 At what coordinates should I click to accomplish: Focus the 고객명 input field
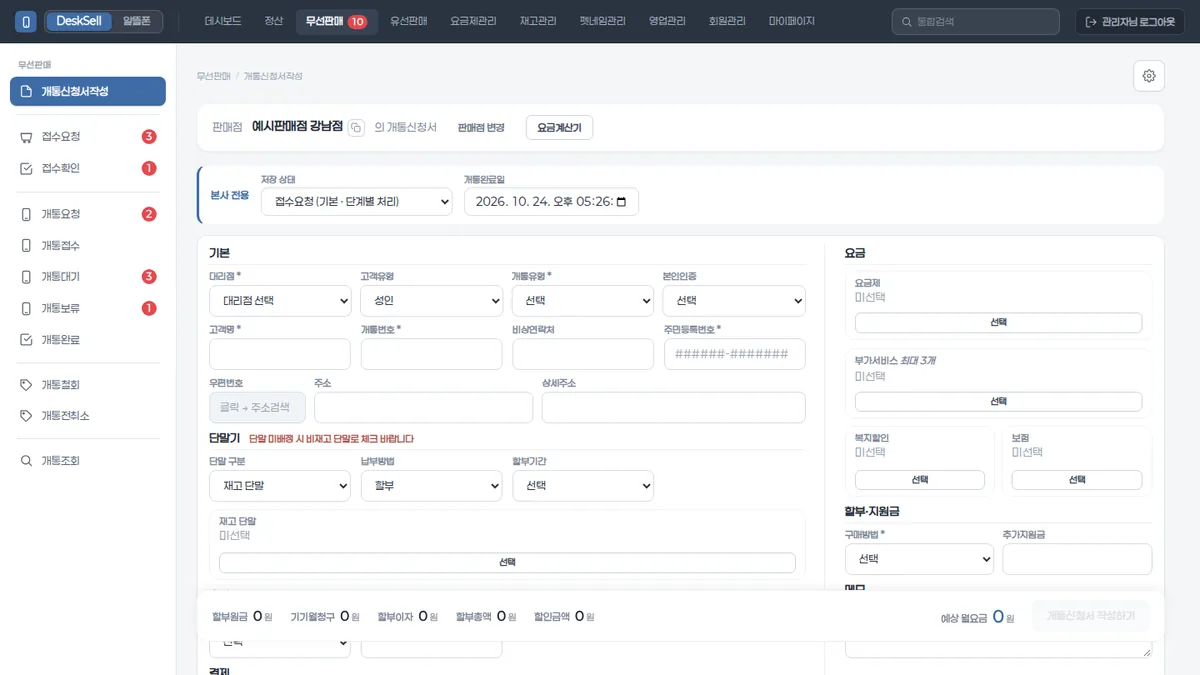pyautogui.click(x=280, y=354)
